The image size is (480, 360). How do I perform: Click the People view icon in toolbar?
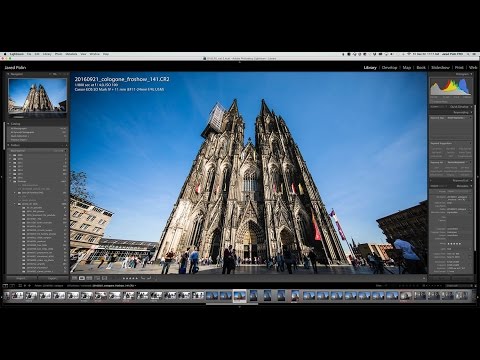pyautogui.click(x=105, y=278)
